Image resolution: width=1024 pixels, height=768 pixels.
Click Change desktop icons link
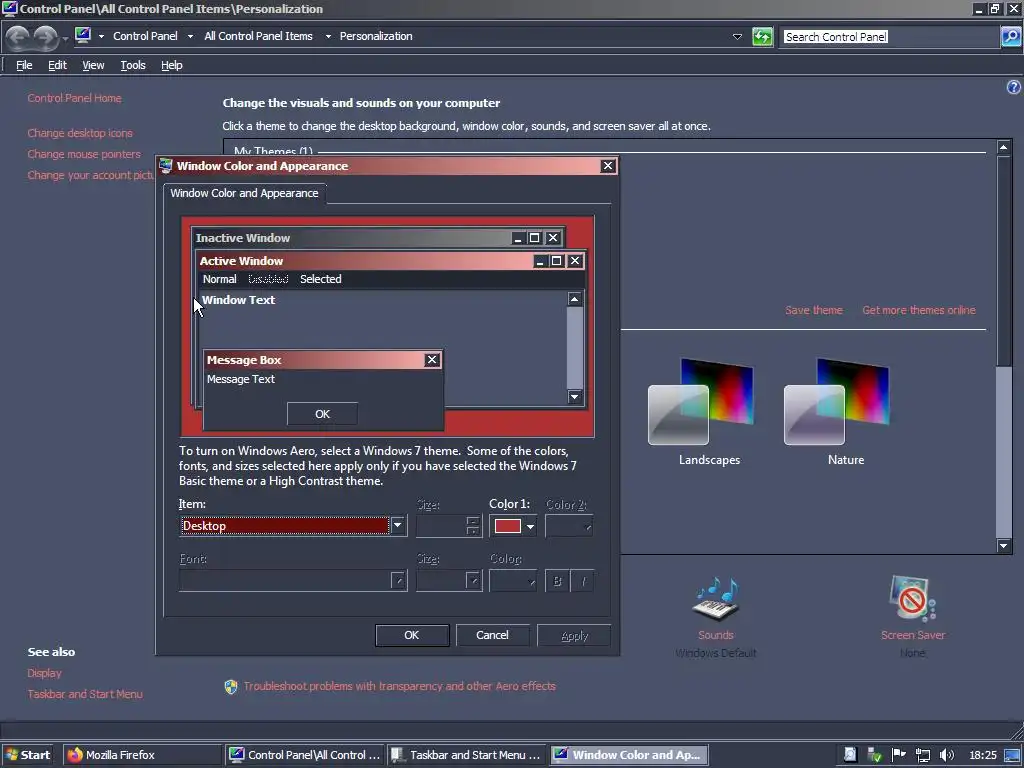pos(80,133)
